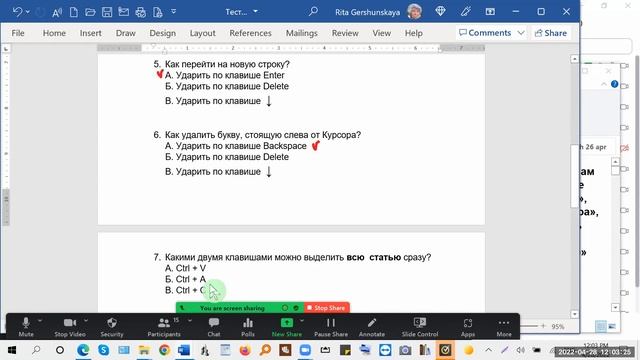Open the File menu
The image size is (640, 360).
click(x=18, y=33)
